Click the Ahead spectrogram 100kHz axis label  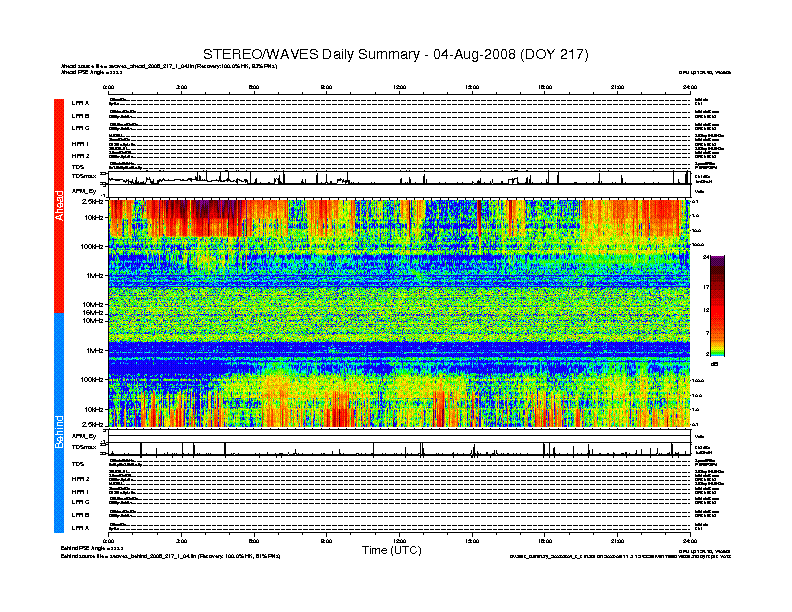coord(92,247)
